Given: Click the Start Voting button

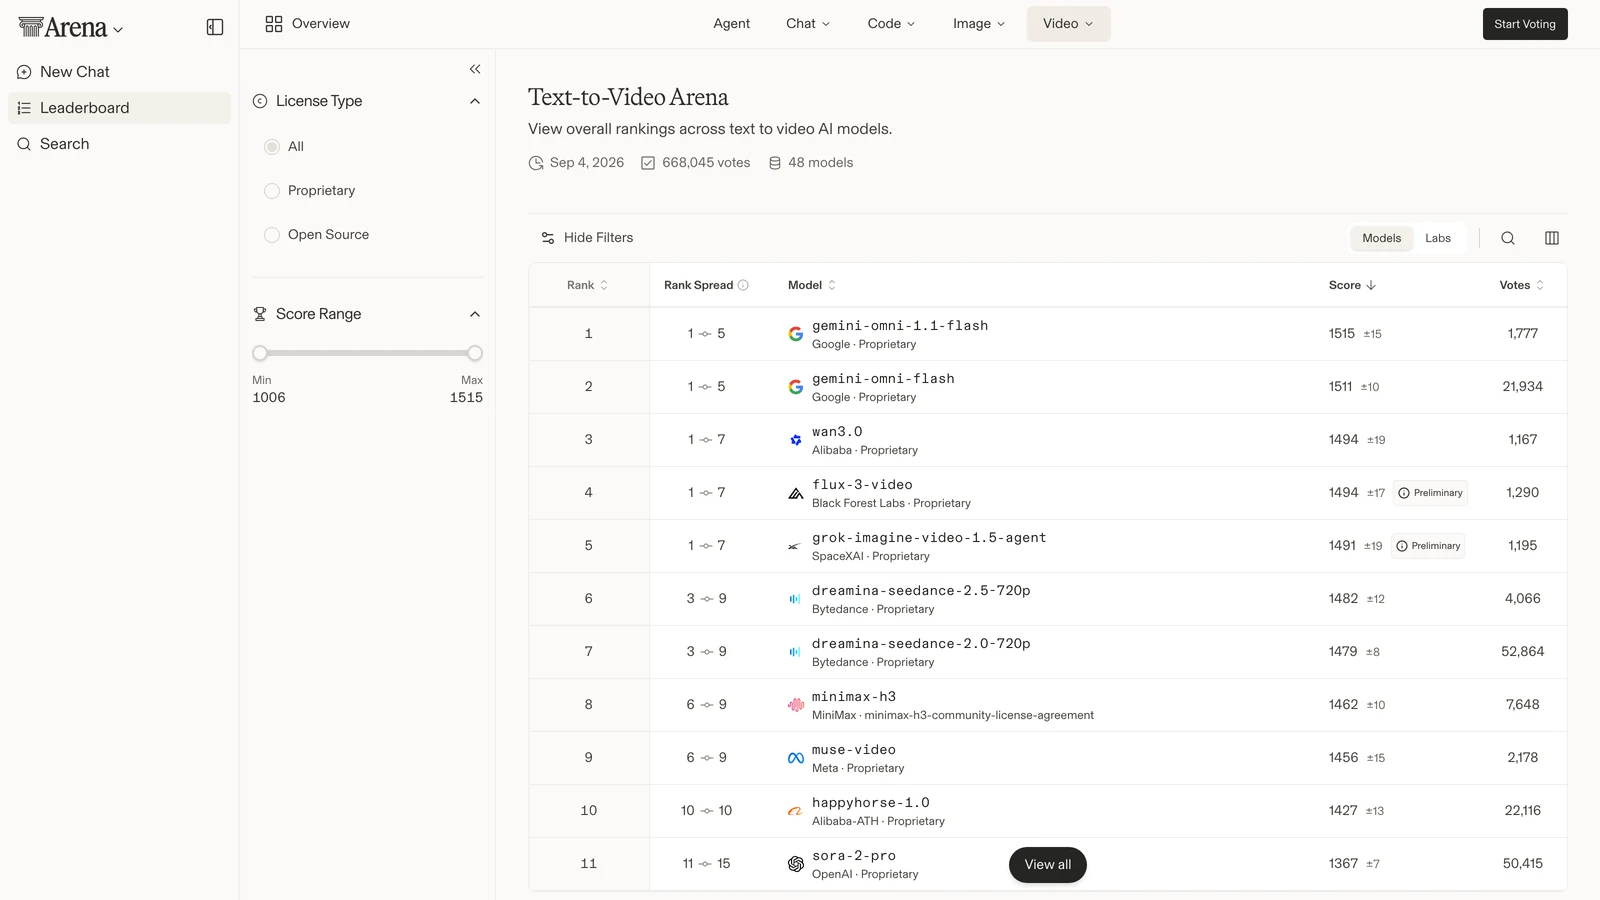Looking at the screenshot, I should click(1525, 24).
